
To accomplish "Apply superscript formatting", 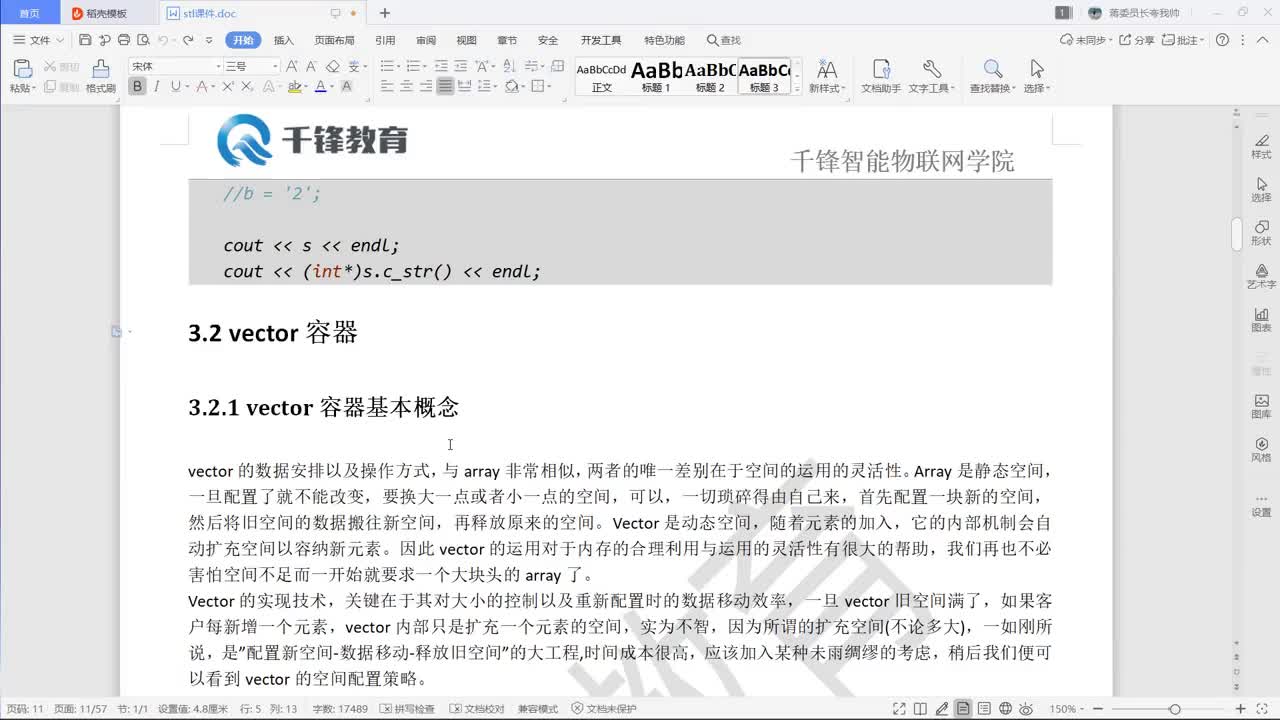I will (228, 87).
